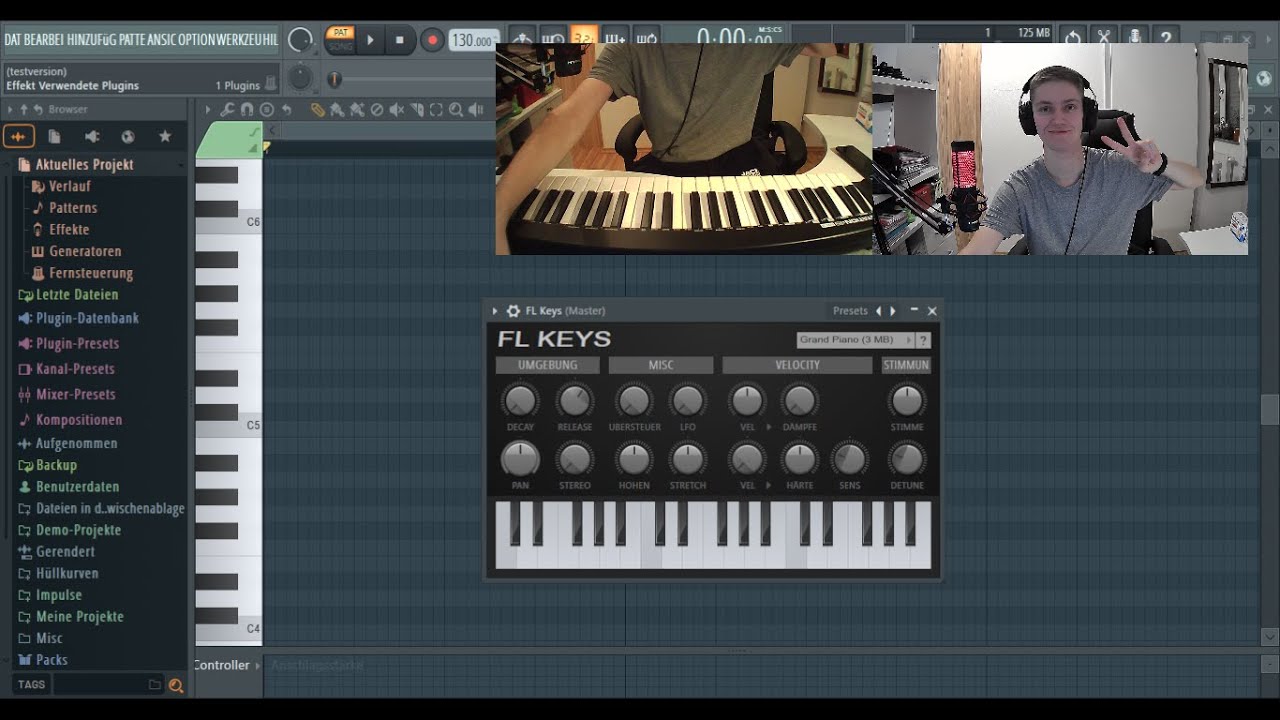Click the tempo 130.000 display
Image resolution: width=1280 pixels, height=720 pixels.
472,40
